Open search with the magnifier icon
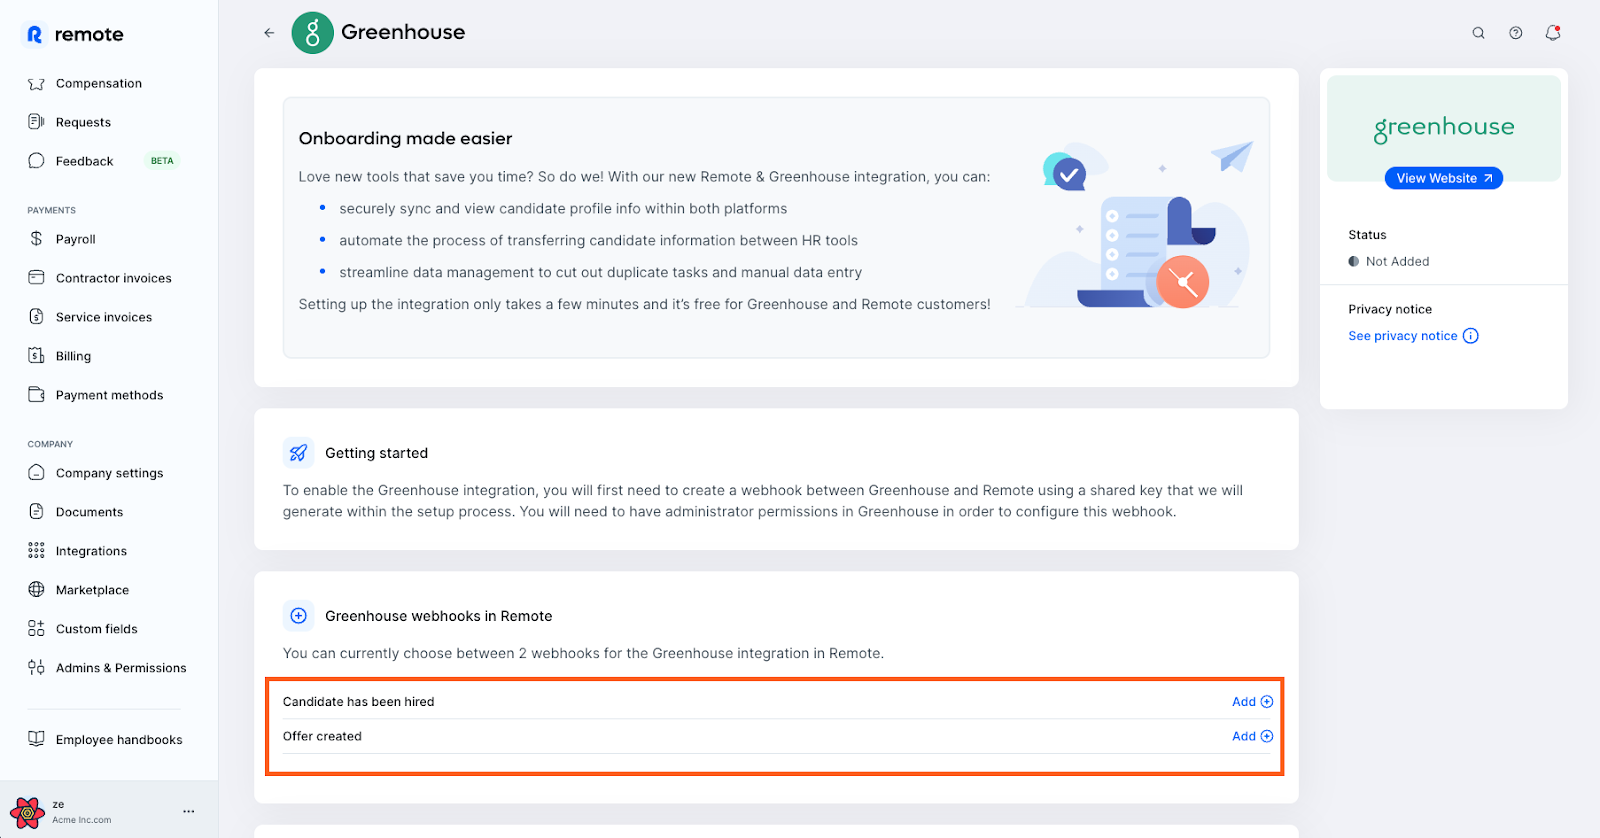Viewport: 1600px width, 838px height. (x=1478, y=33)
